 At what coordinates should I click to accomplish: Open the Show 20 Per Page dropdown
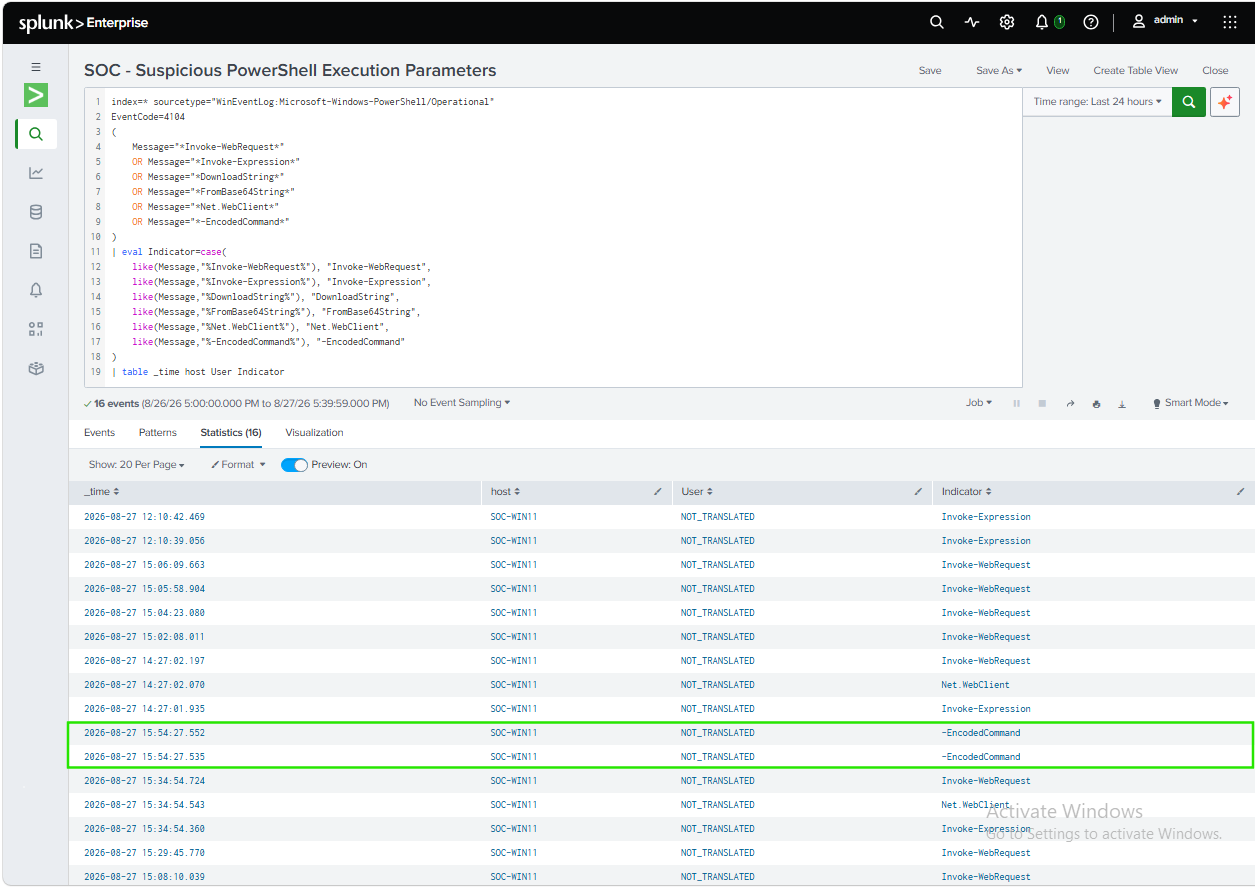click(137, 465)
